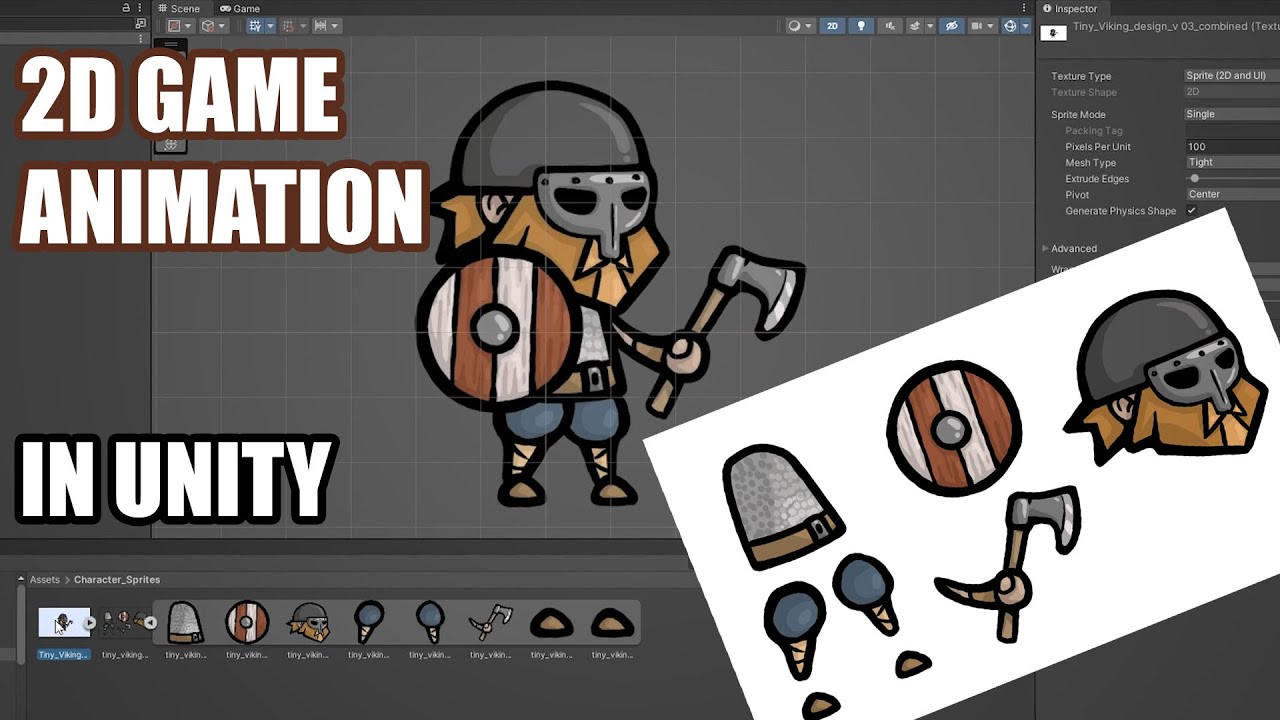The width and height of the screenshot is (1280, 720).
Task: Click the tool handle cube icon
Action: [208, 26]
